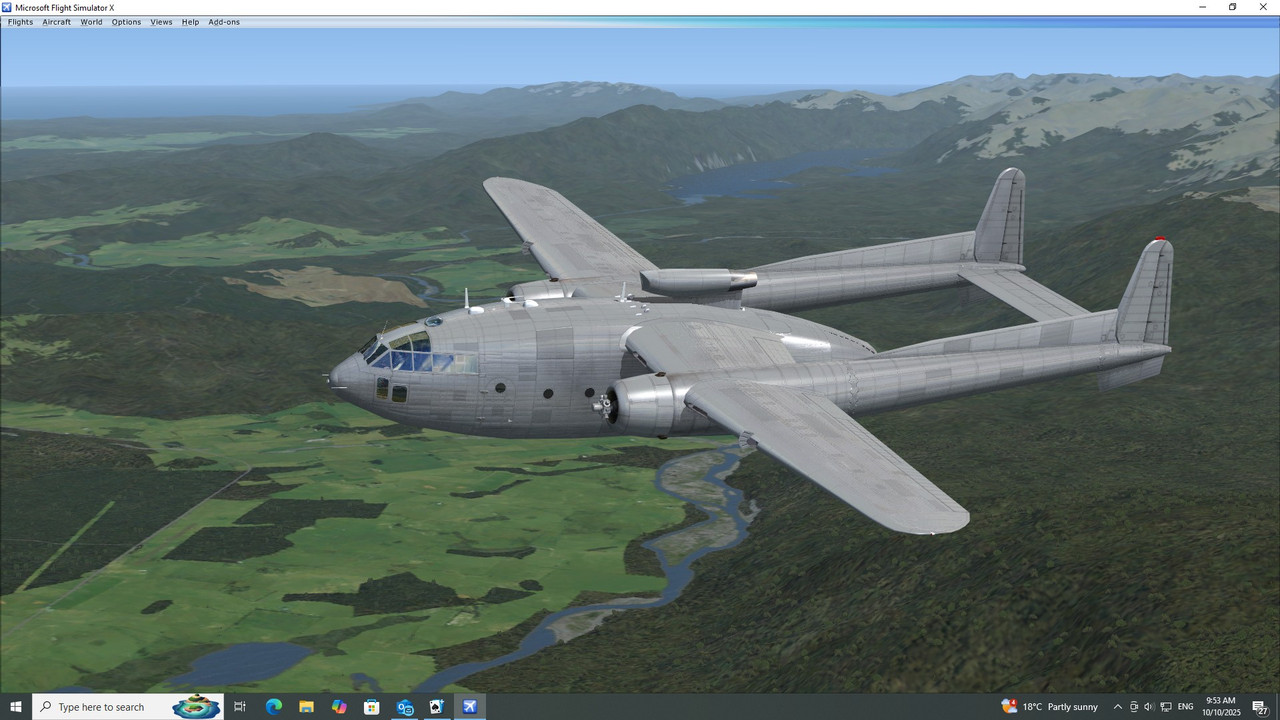1280x720 pixels.
Task: Open the Options menu
Action: pos(126,22)
